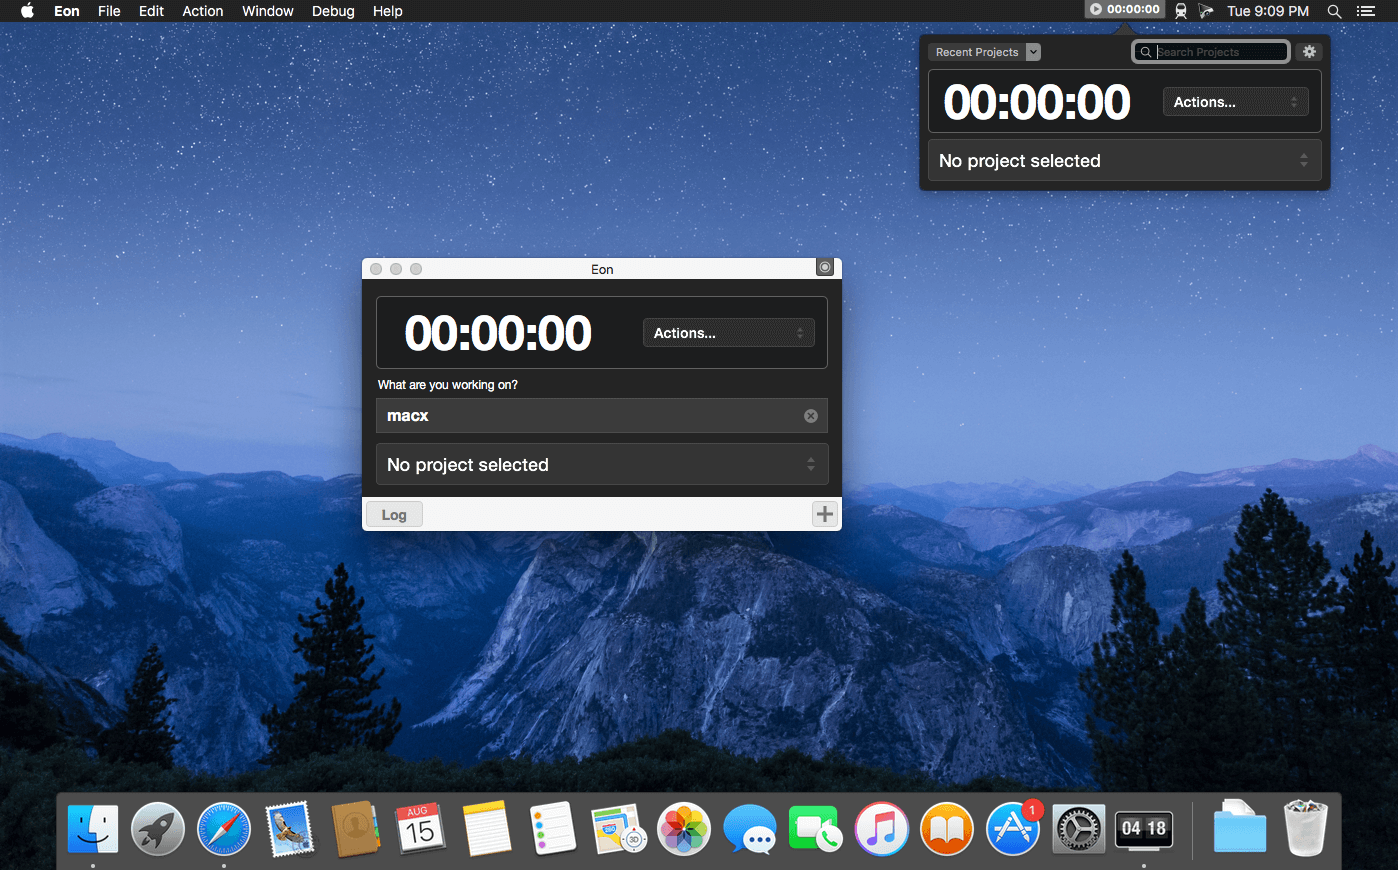
Task: Click the macx task description field
Action: 590,416
